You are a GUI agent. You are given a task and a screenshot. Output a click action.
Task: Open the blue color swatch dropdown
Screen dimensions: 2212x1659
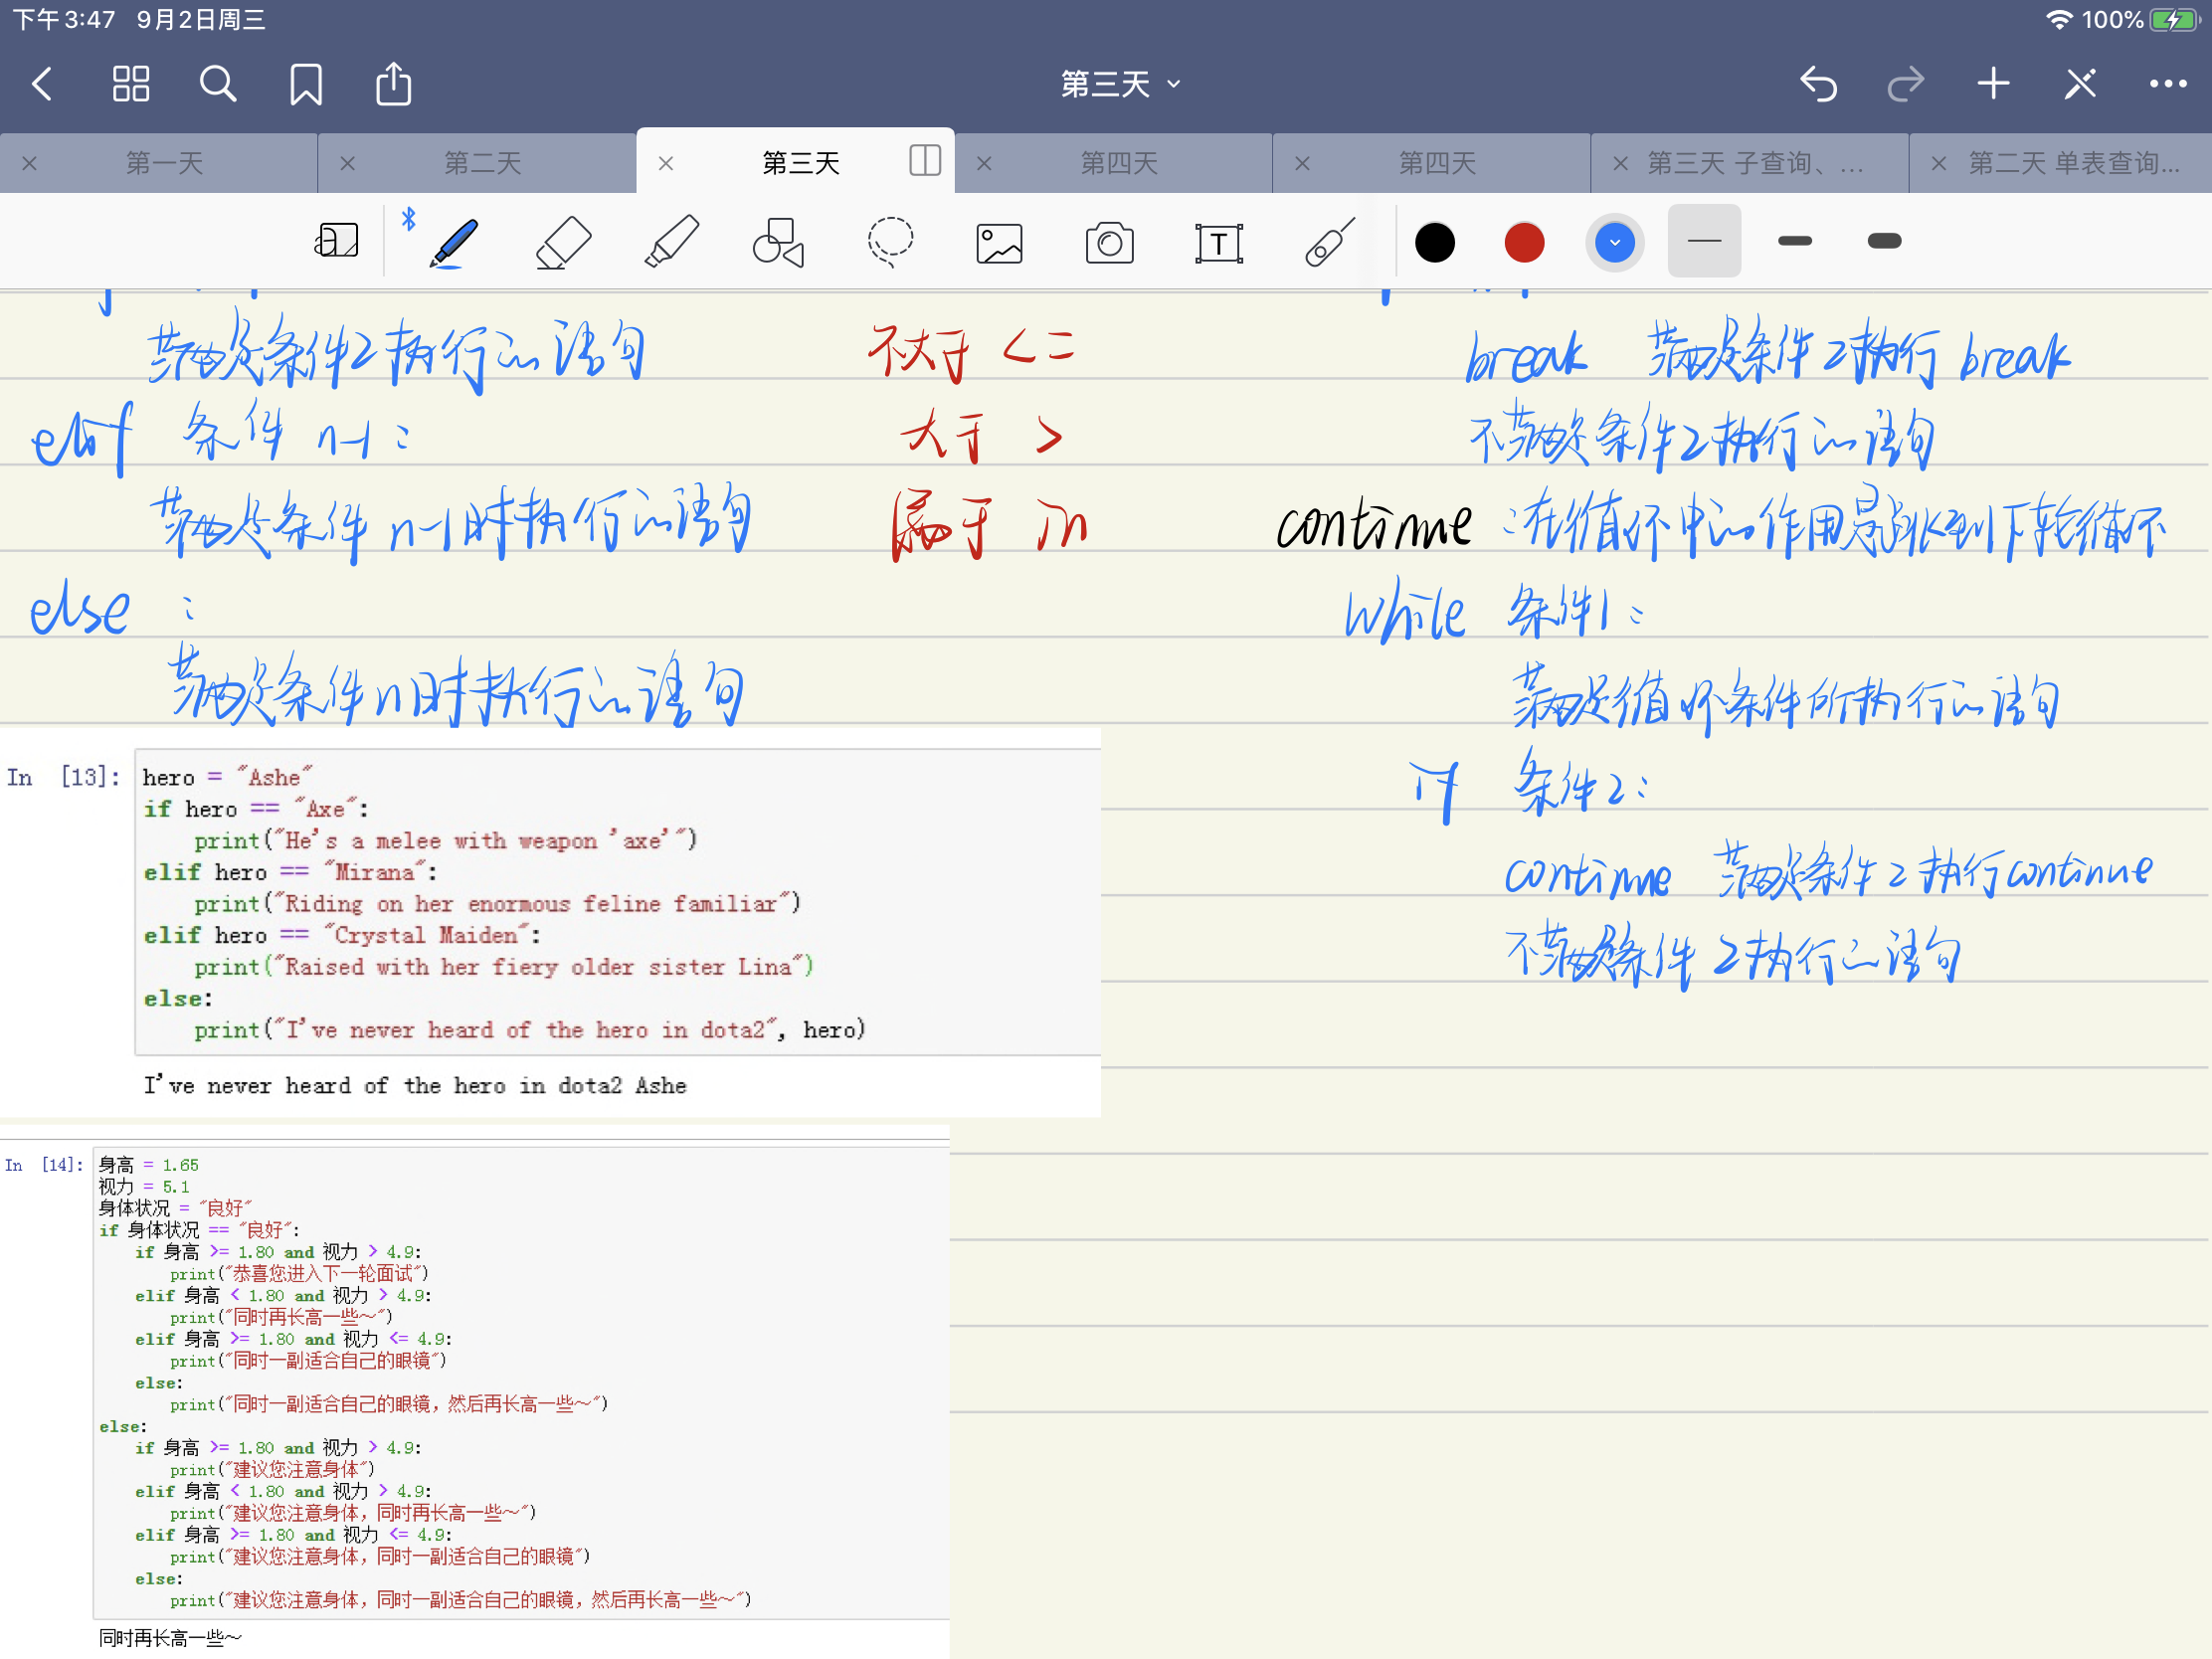[1614, 242]
